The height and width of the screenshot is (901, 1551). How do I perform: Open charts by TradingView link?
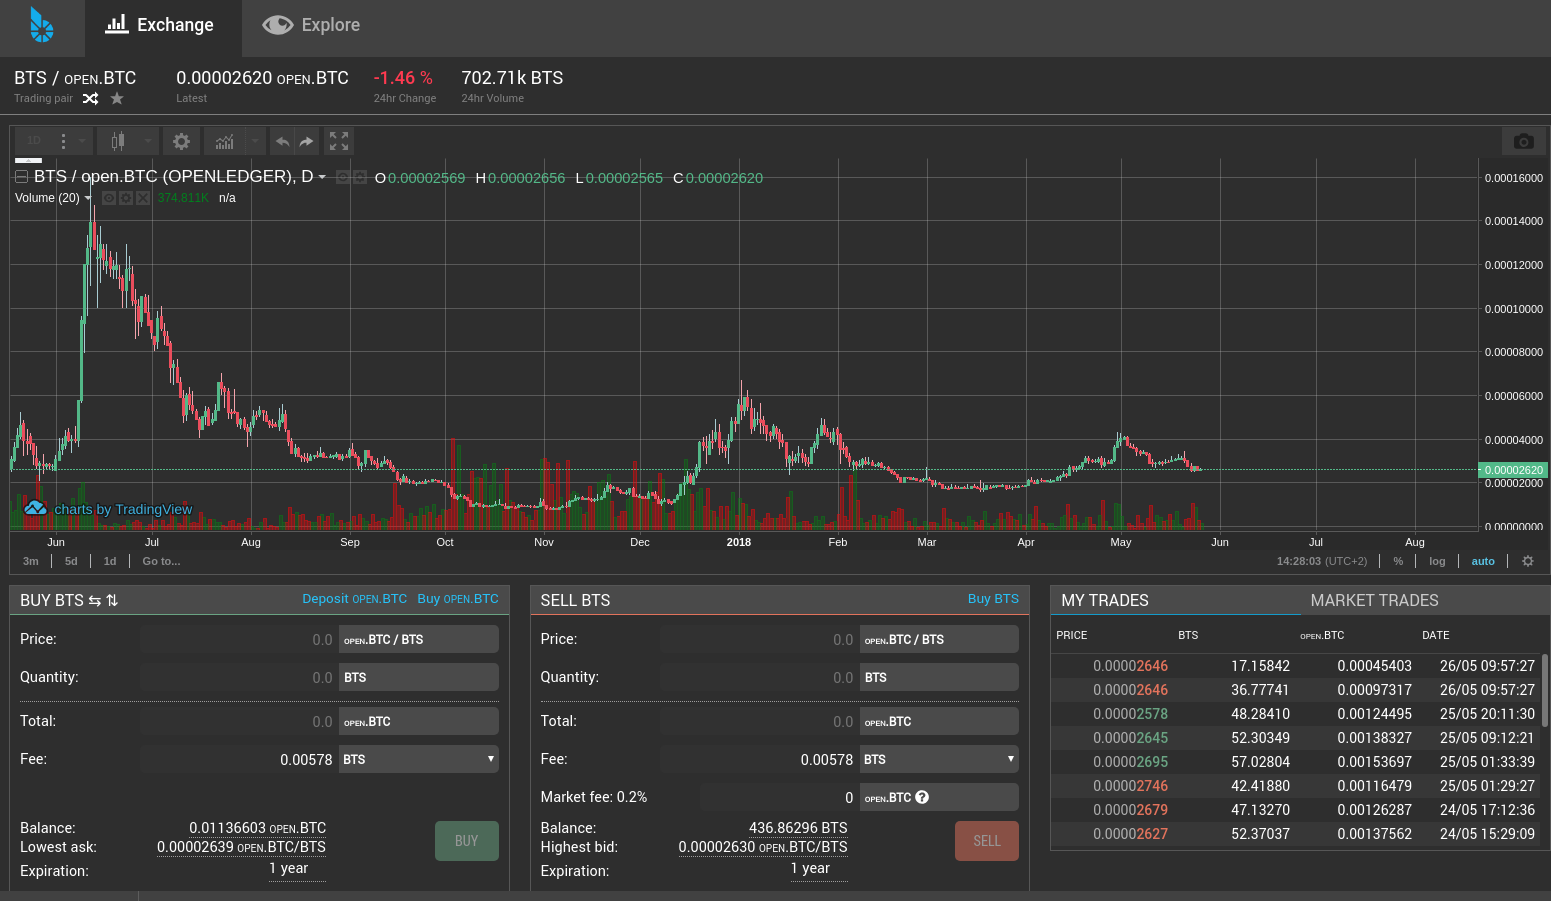[123, 509]
